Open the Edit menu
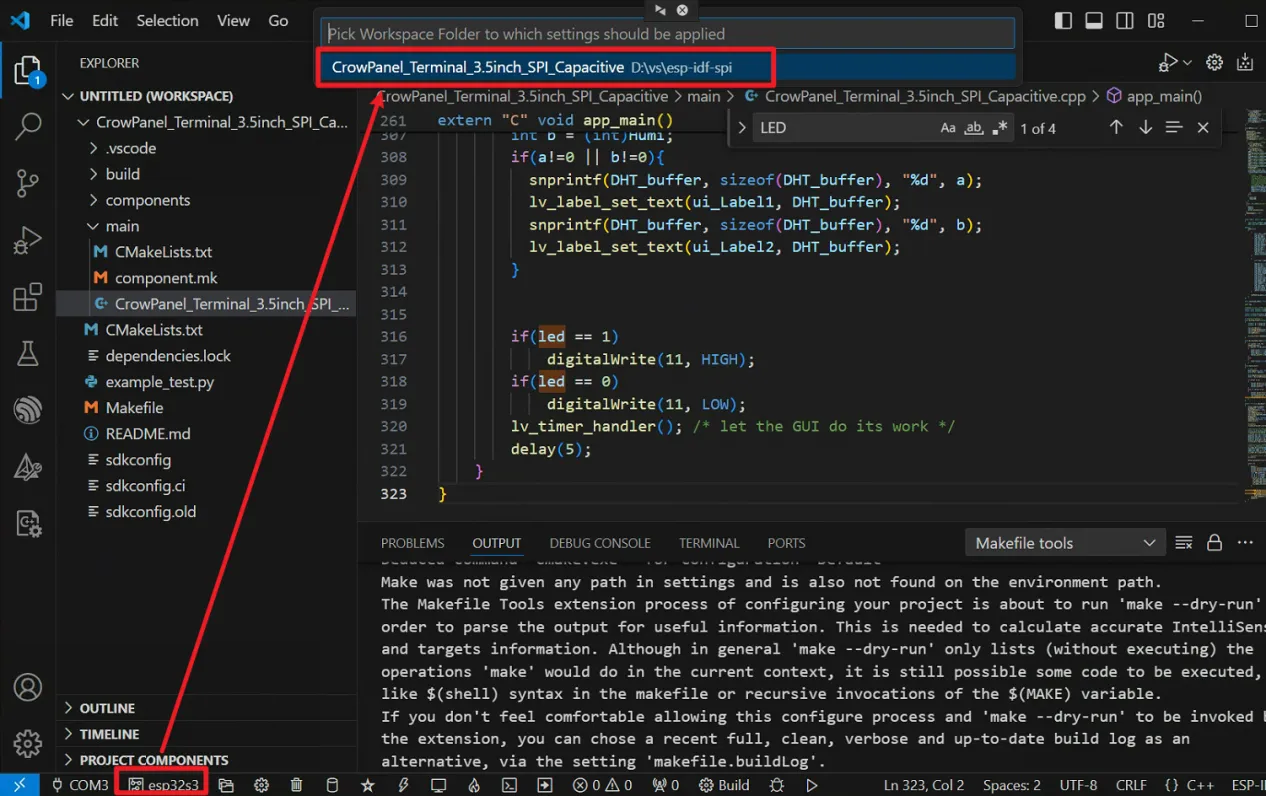 coord(105,20)
